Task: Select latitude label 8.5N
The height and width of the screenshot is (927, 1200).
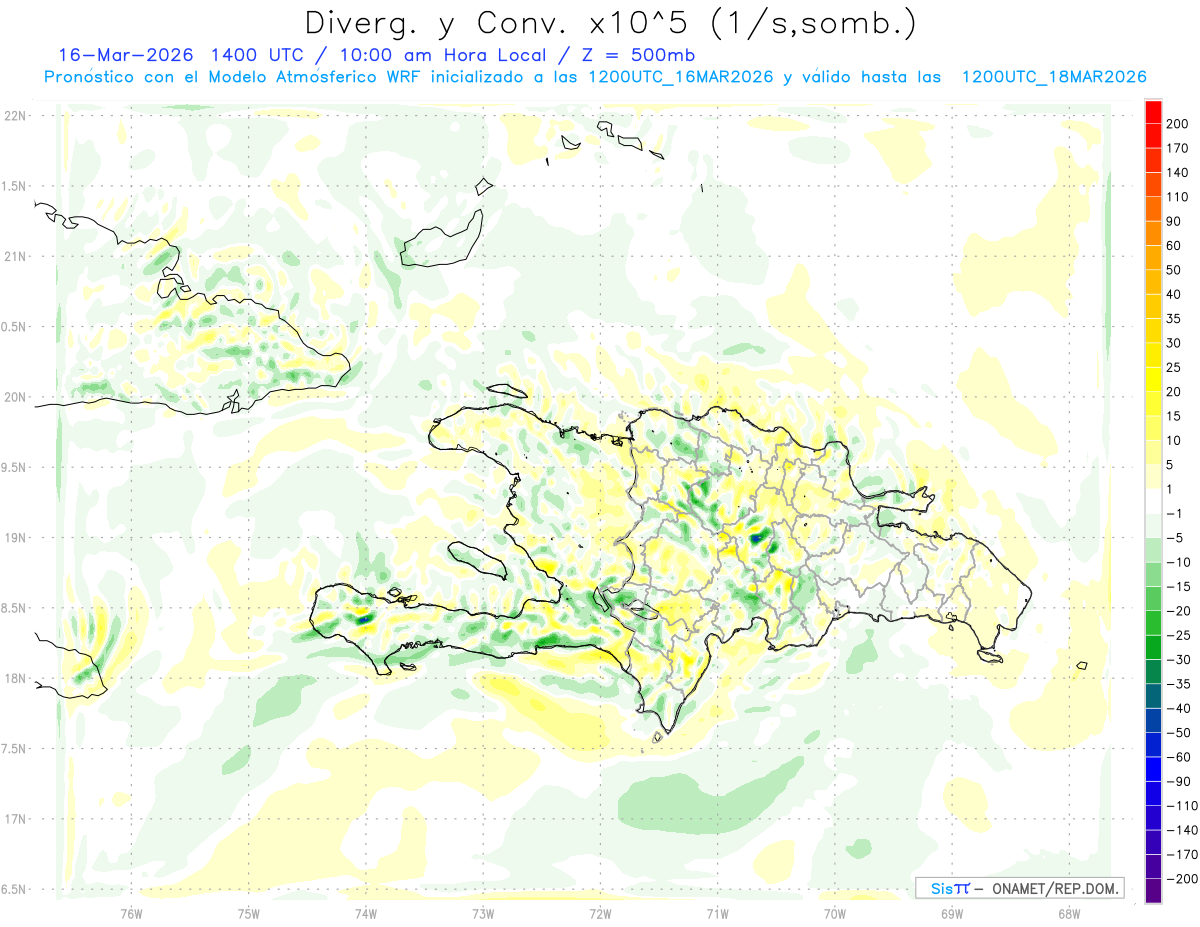Action: 15,608
